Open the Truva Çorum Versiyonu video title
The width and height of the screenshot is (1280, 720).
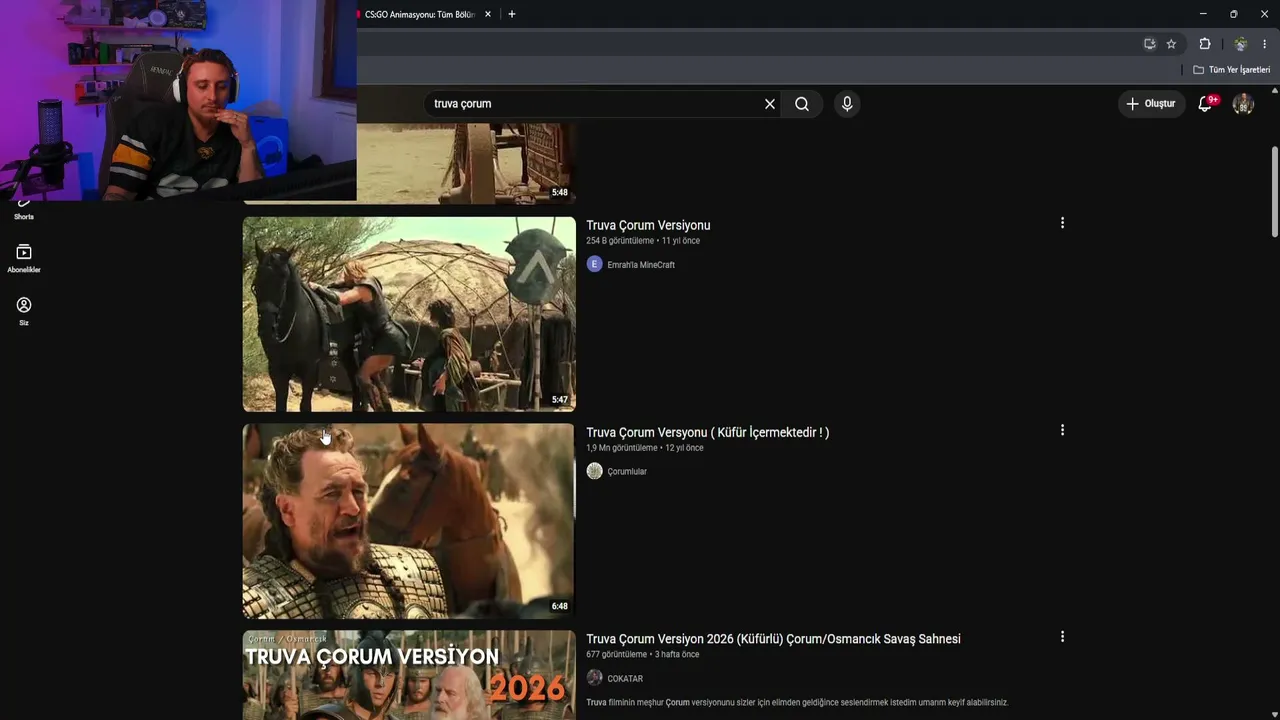(x=648, y=225)
